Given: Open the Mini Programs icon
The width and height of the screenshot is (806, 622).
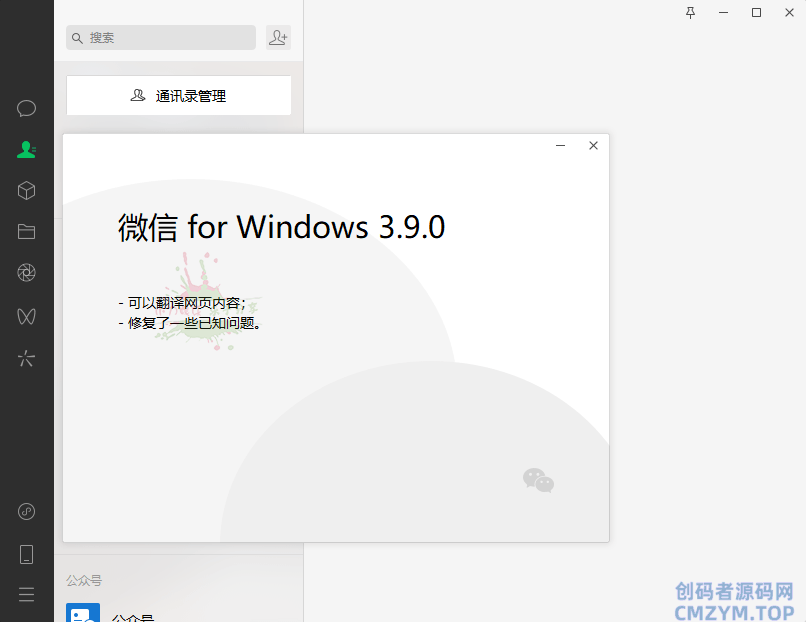Looking at the screenshot, I should (26, 511).
